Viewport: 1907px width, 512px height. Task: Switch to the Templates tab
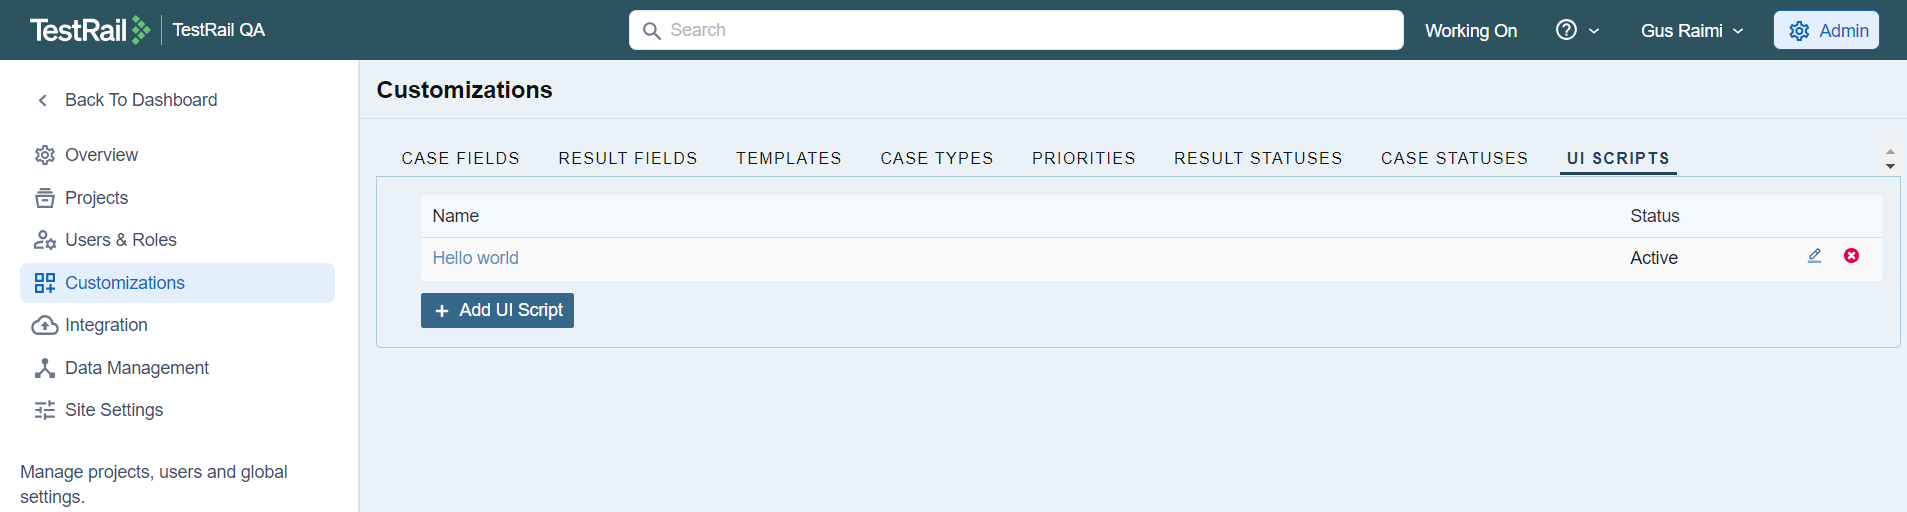pos(788,158)
